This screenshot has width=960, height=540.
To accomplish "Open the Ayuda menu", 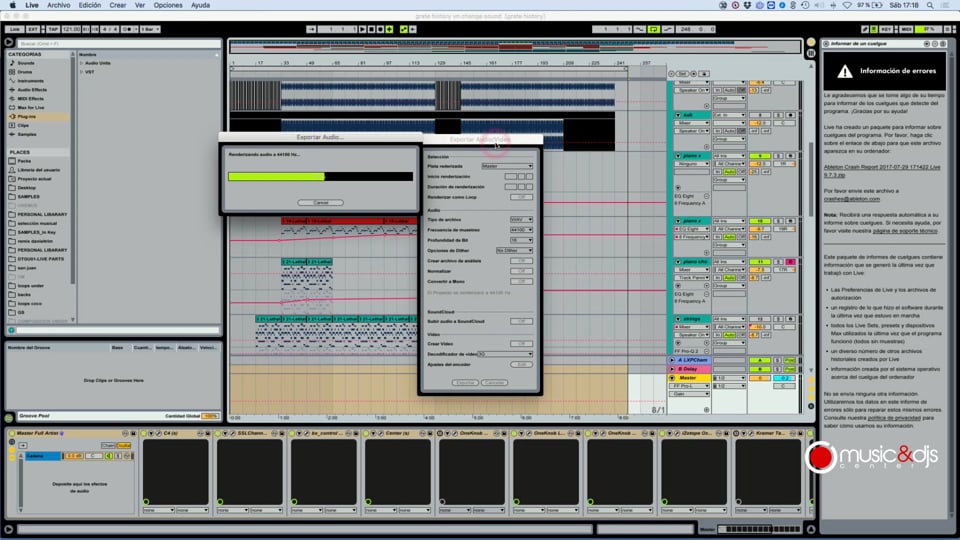I will 200,5.
